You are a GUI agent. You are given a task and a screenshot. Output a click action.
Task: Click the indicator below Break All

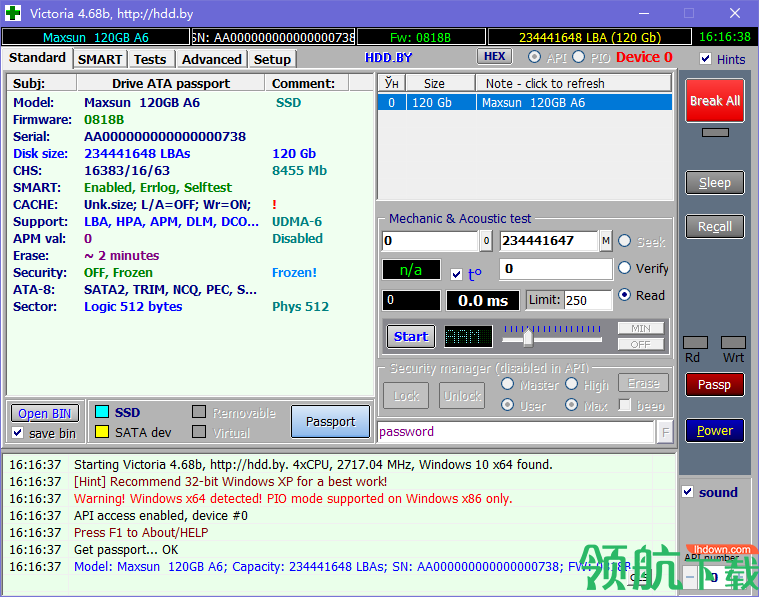715,133
